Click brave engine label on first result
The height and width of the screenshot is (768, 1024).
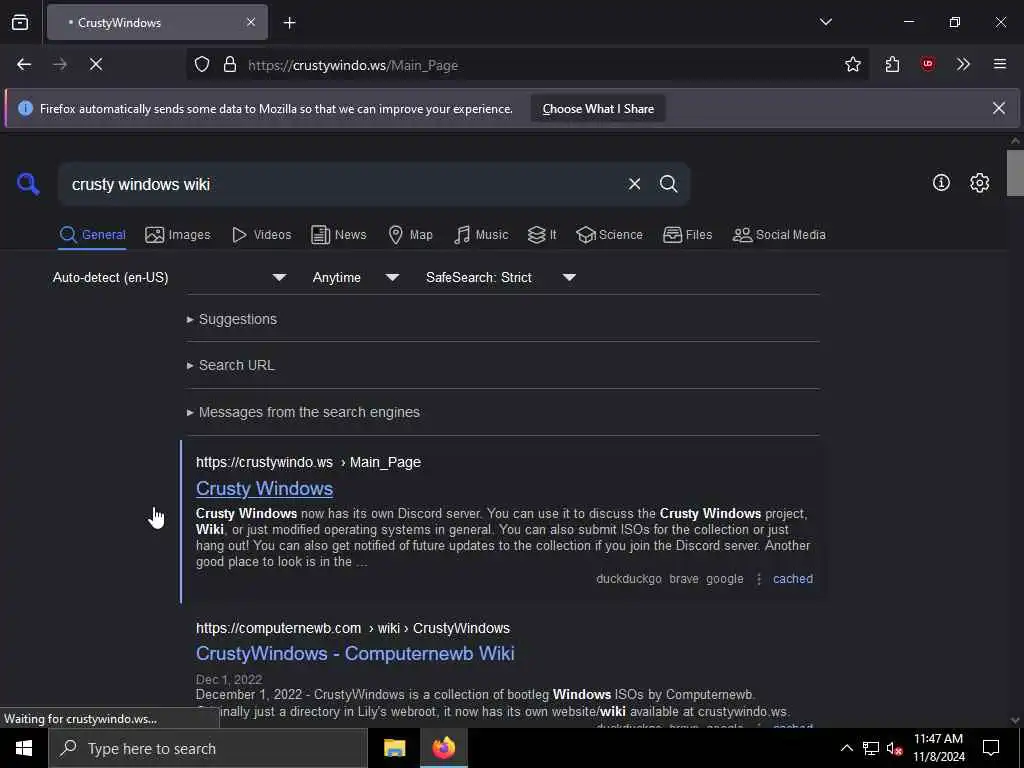pos(684,579)
